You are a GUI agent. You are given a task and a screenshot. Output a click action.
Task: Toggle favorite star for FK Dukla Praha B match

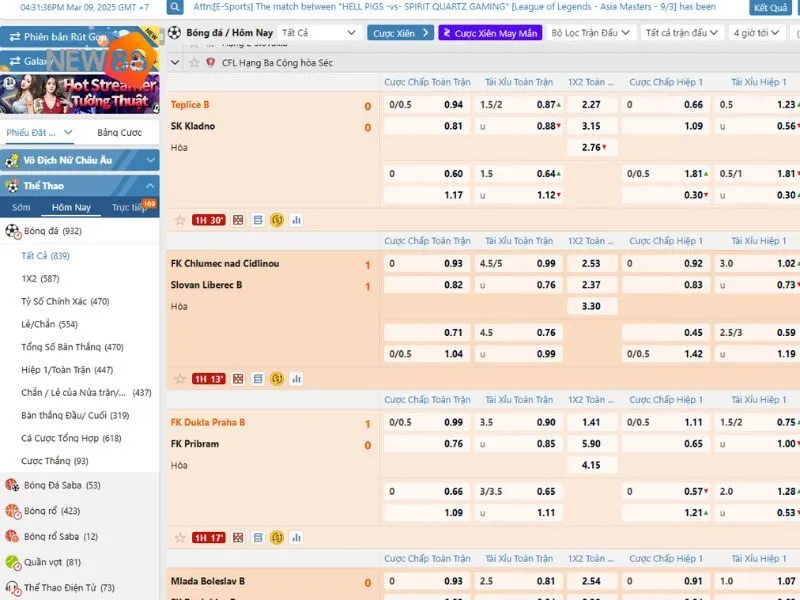pos(180,537)
